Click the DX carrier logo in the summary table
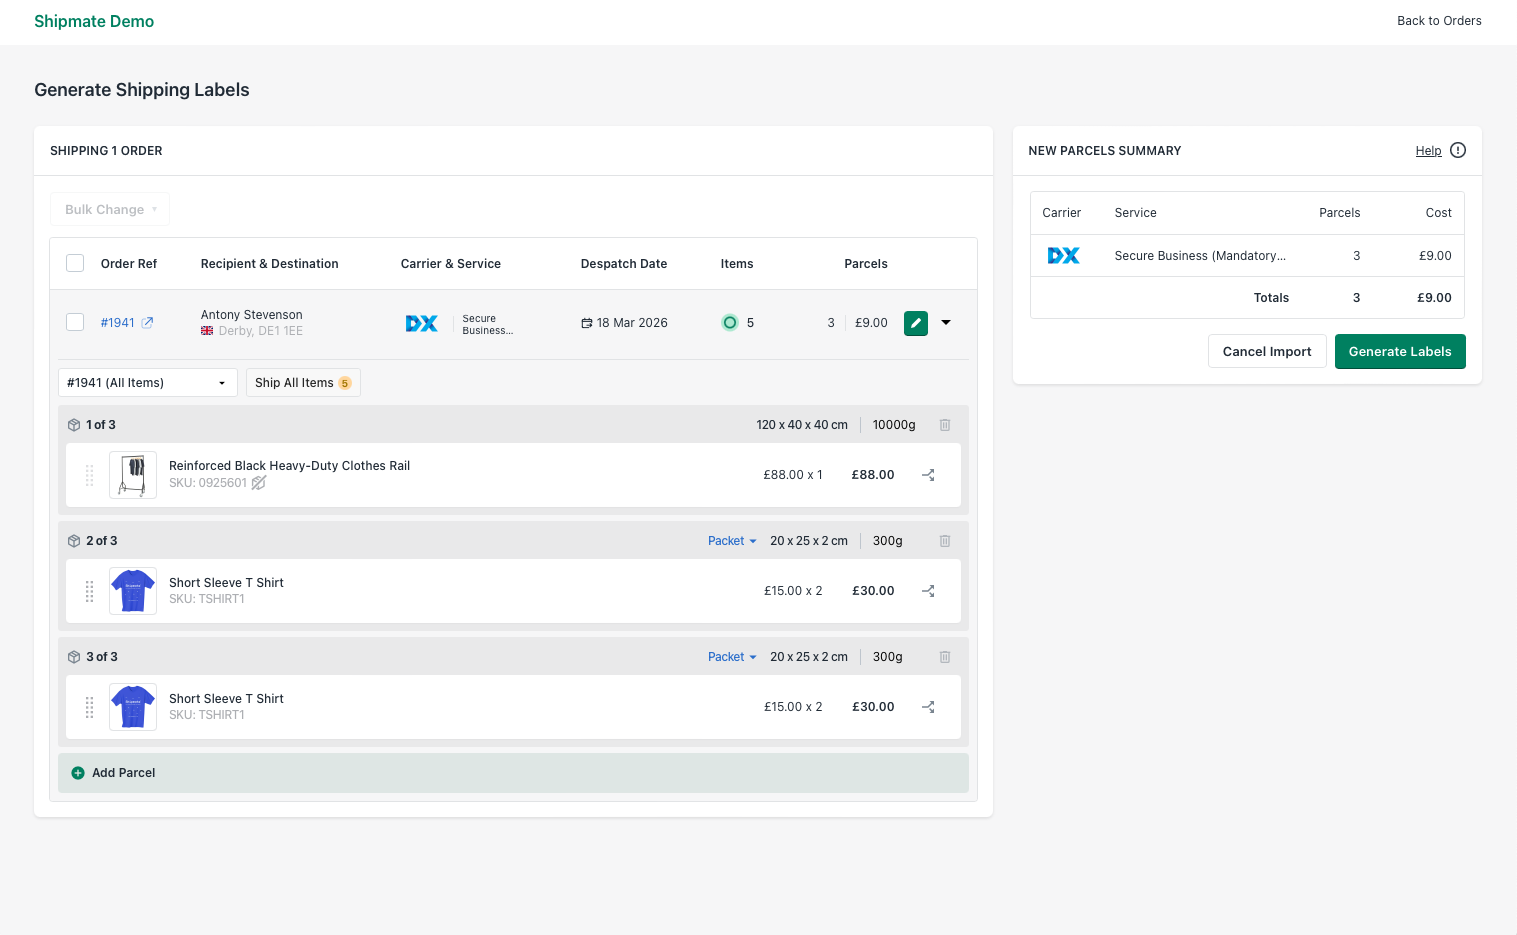The width and height of the screenshot is (1517, 935). (1063, 255)
